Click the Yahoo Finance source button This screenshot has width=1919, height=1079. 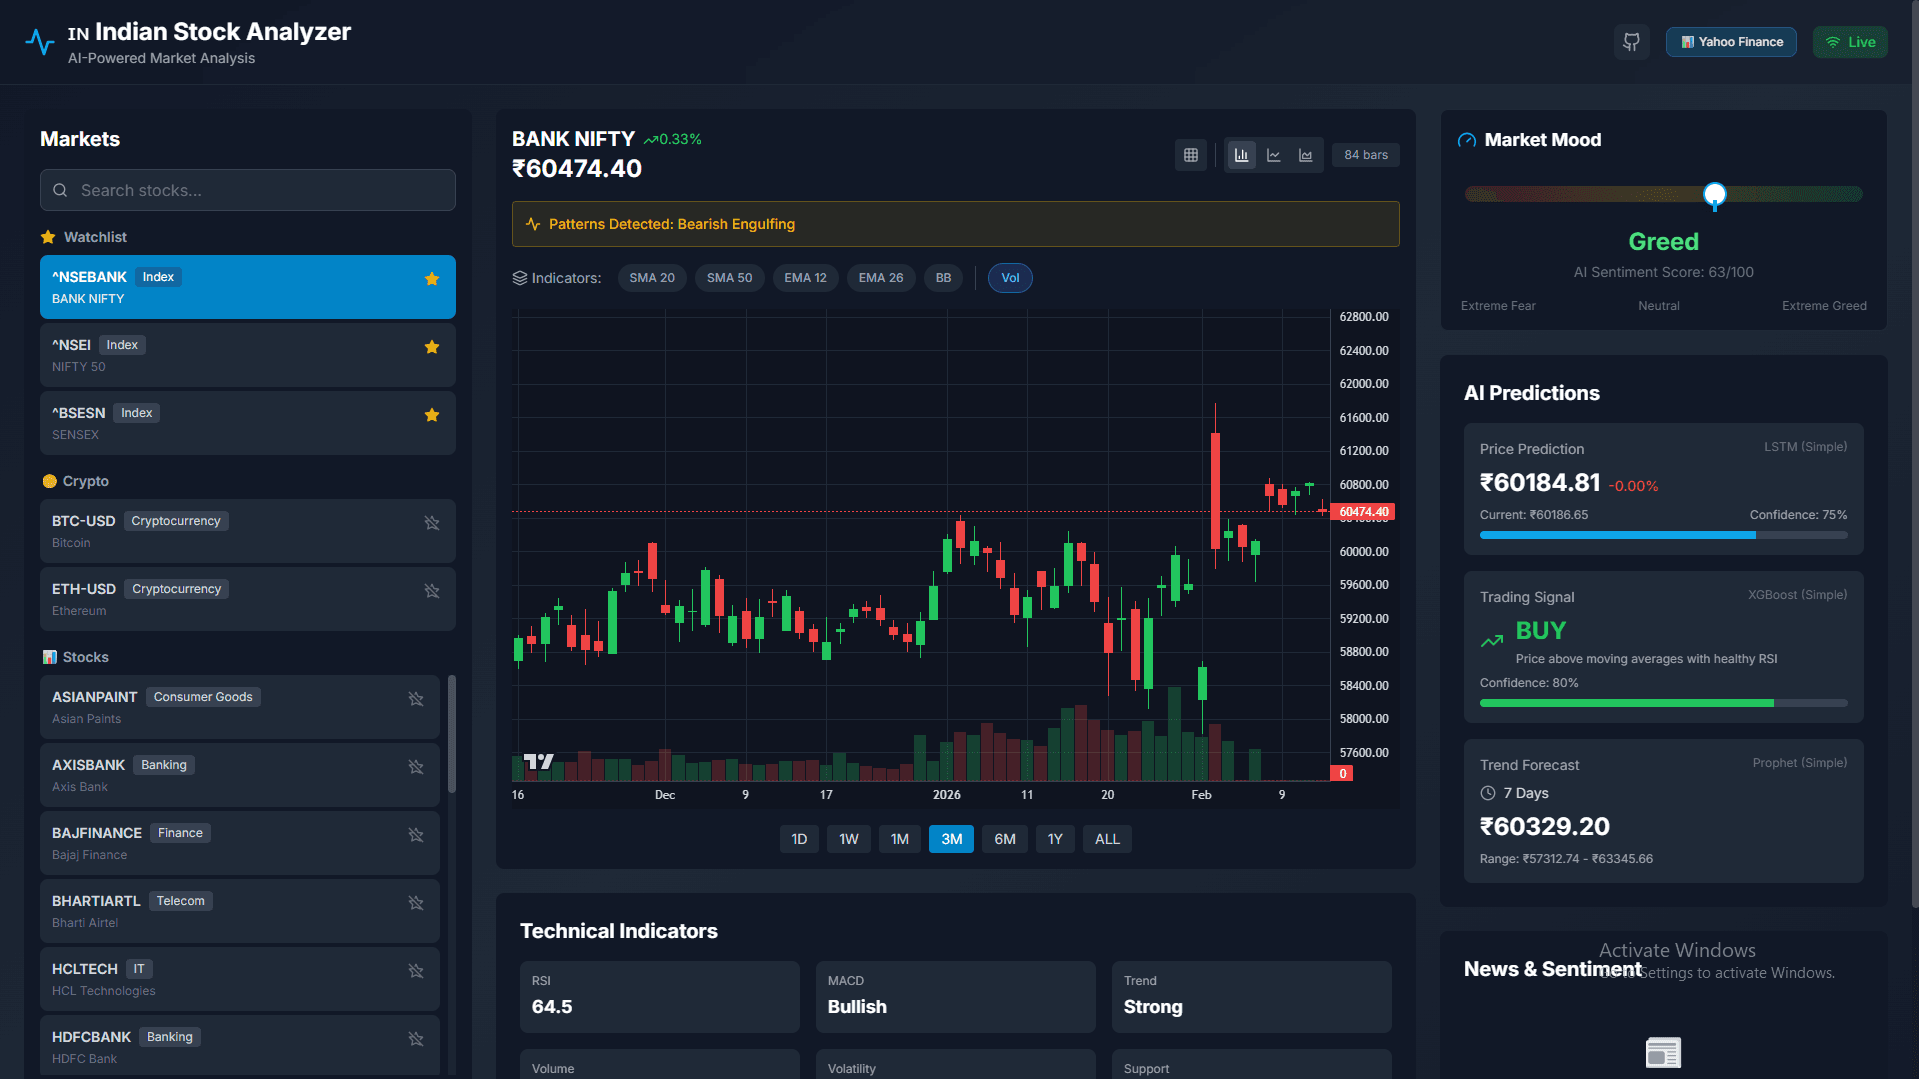(1731, 41)
